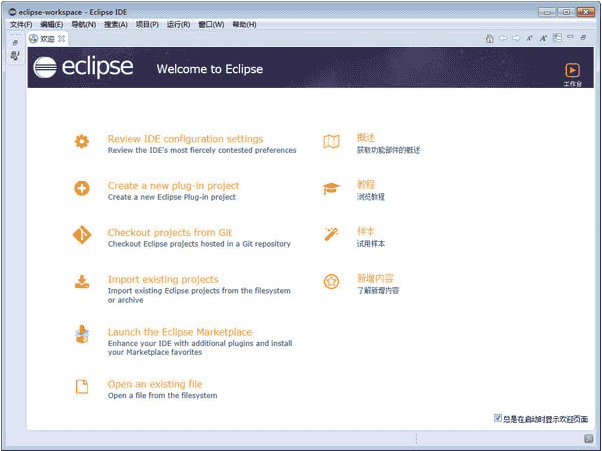
Task: Open the 窗口(W) menu
Action: click(211, 24)
